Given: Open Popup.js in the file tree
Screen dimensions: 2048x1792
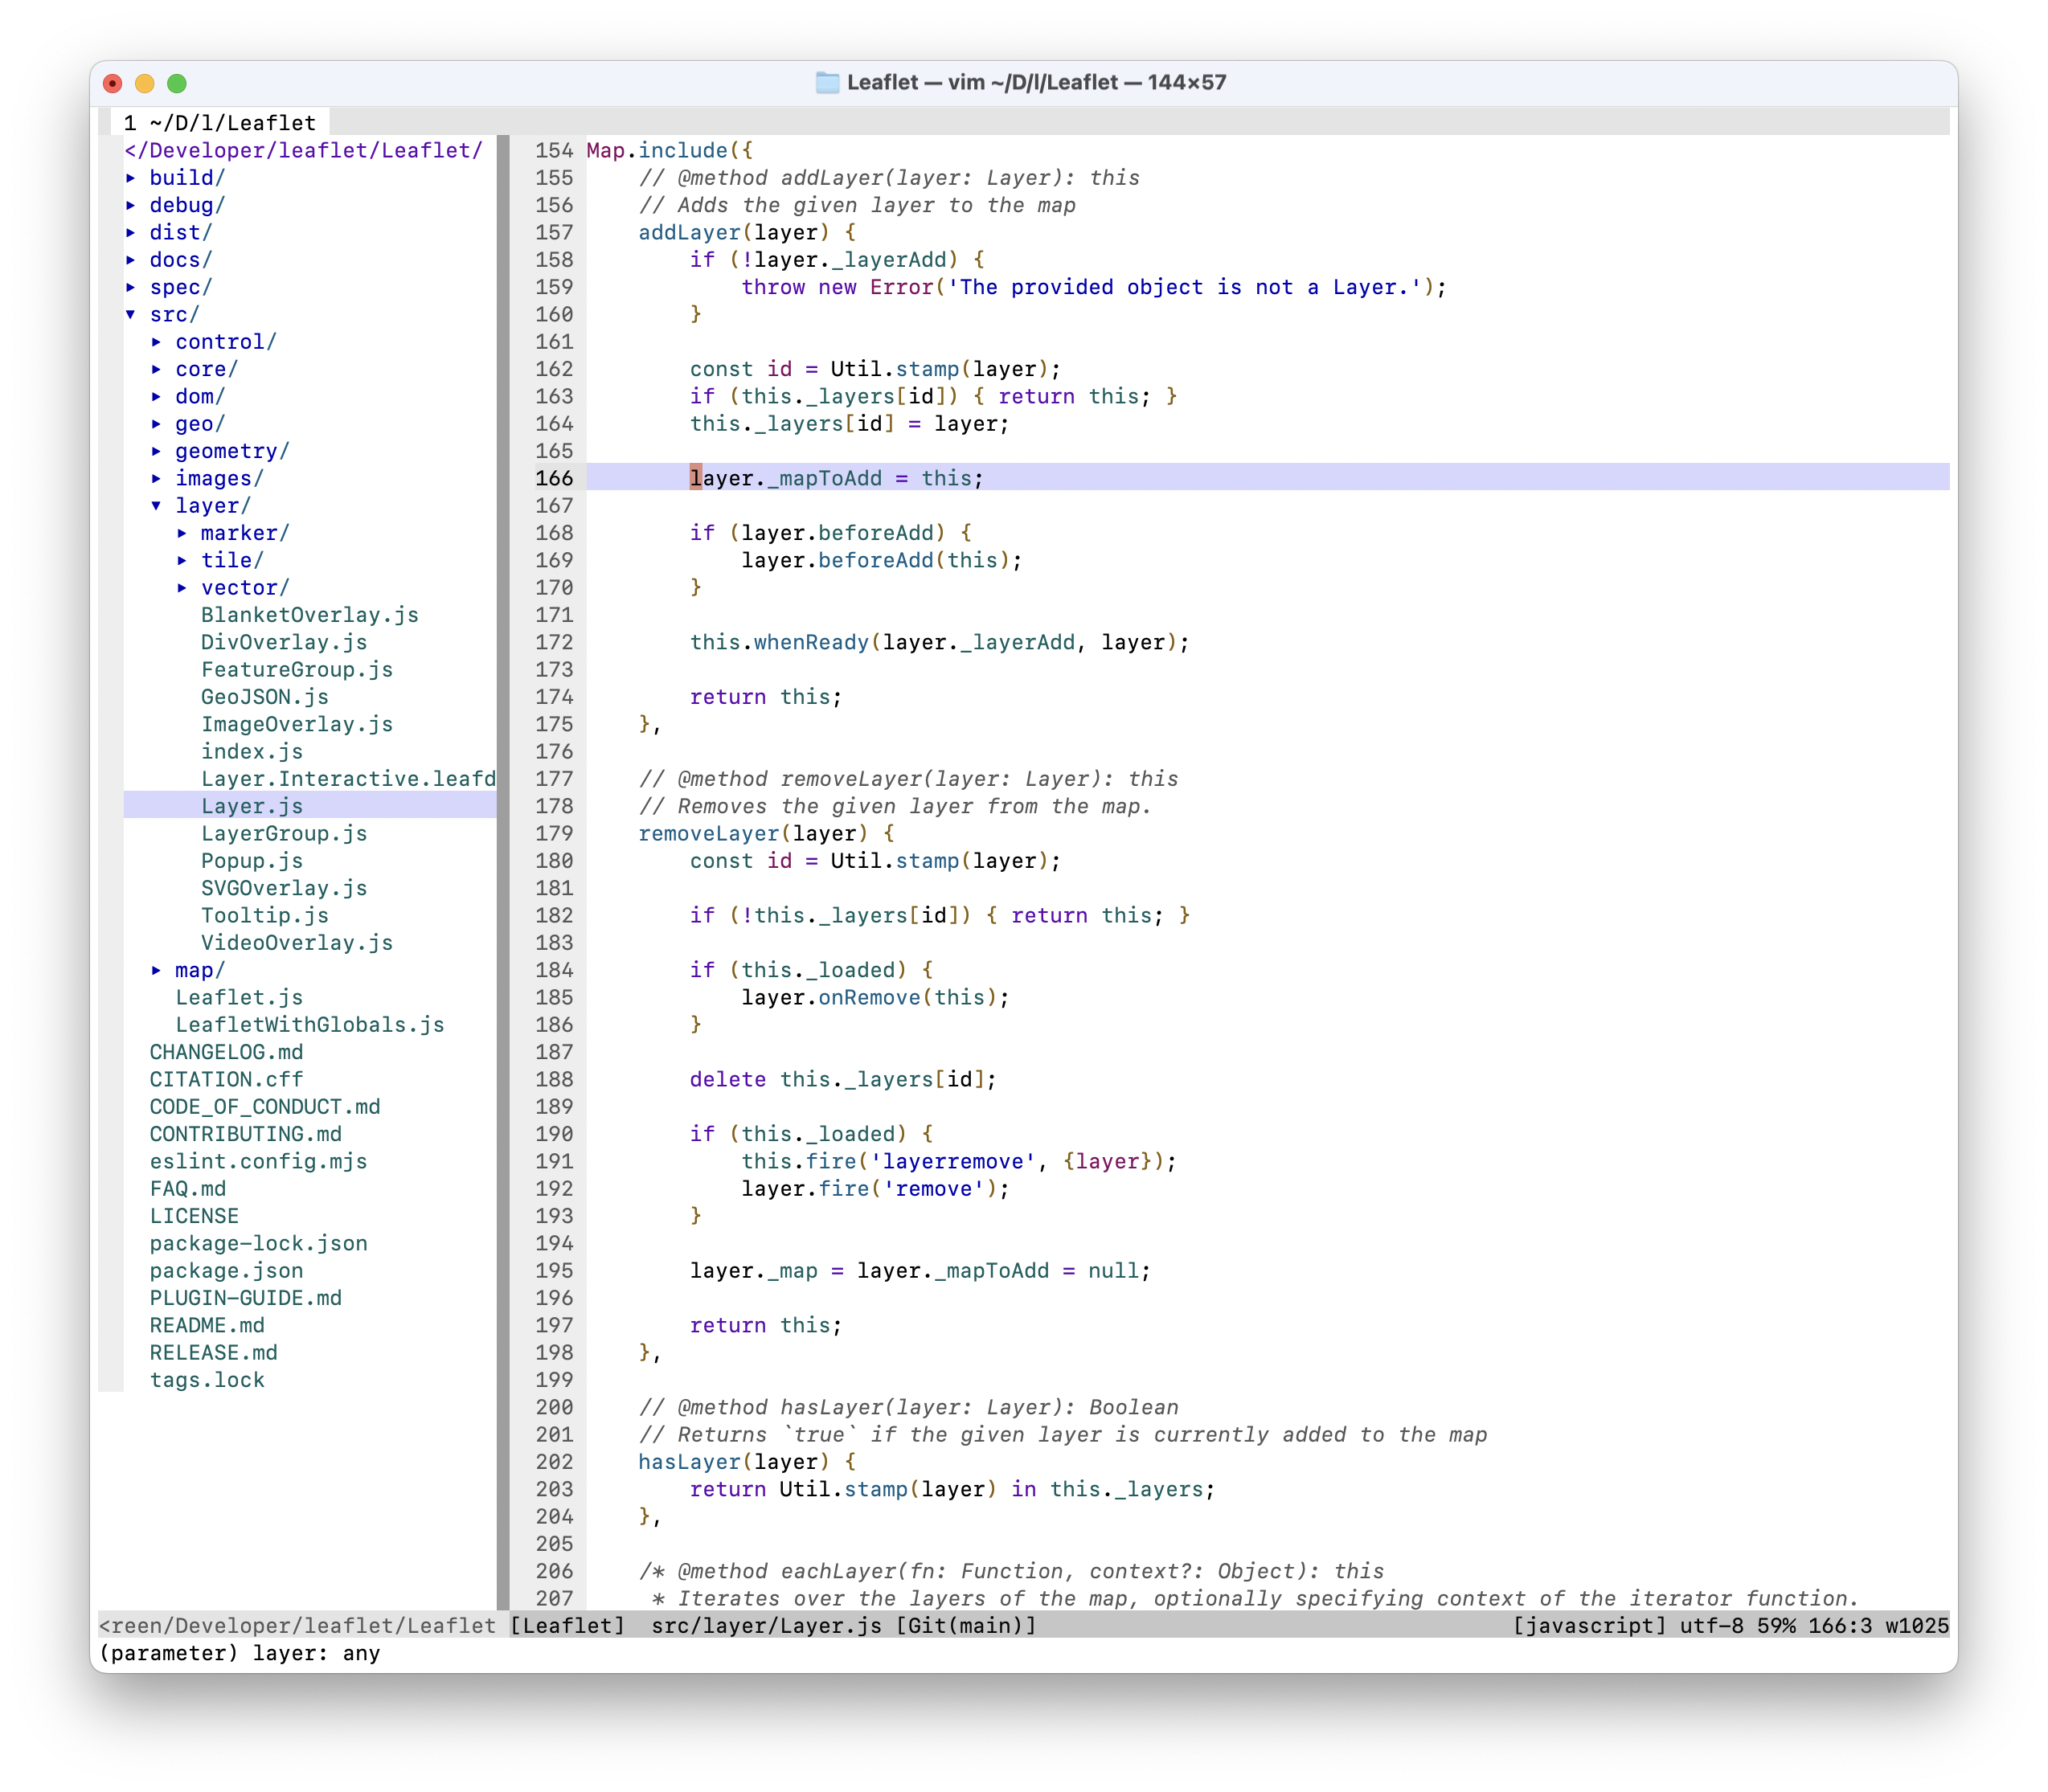Looking at the screenshot, I should click(252, 861).
